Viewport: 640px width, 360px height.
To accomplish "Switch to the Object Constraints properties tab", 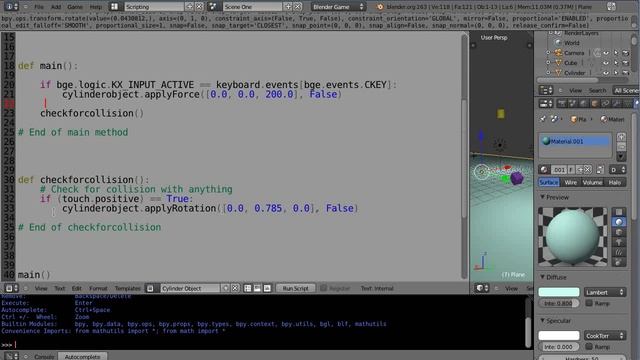I will (605, 104).
